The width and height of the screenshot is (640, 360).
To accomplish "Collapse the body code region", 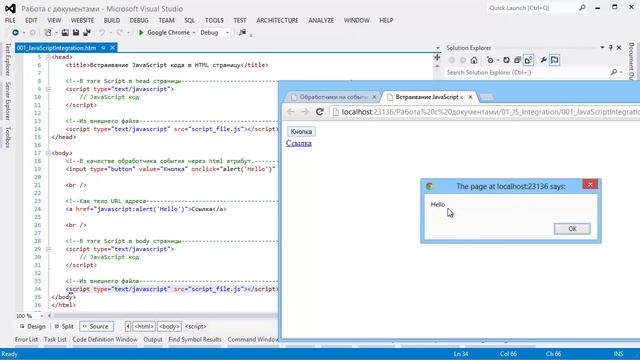I will pos(48,153).
